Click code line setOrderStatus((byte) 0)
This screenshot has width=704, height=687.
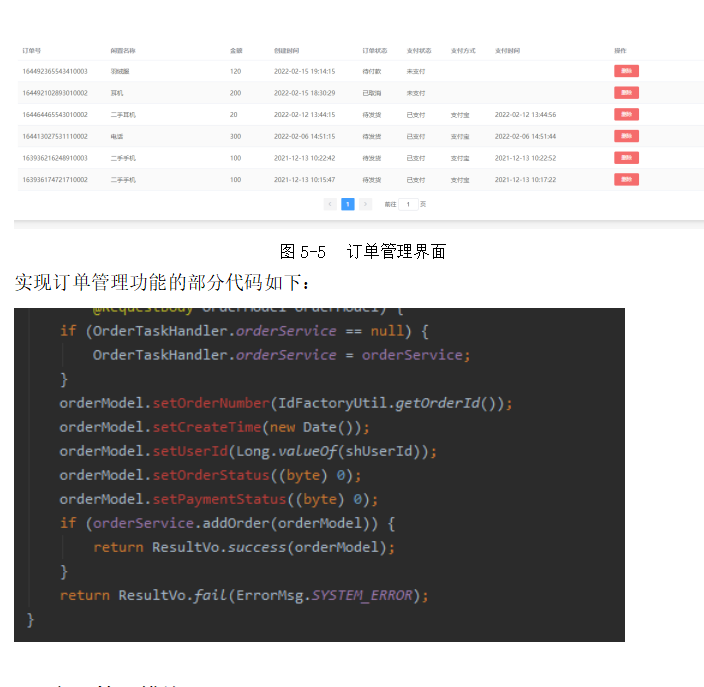[210, 475]
